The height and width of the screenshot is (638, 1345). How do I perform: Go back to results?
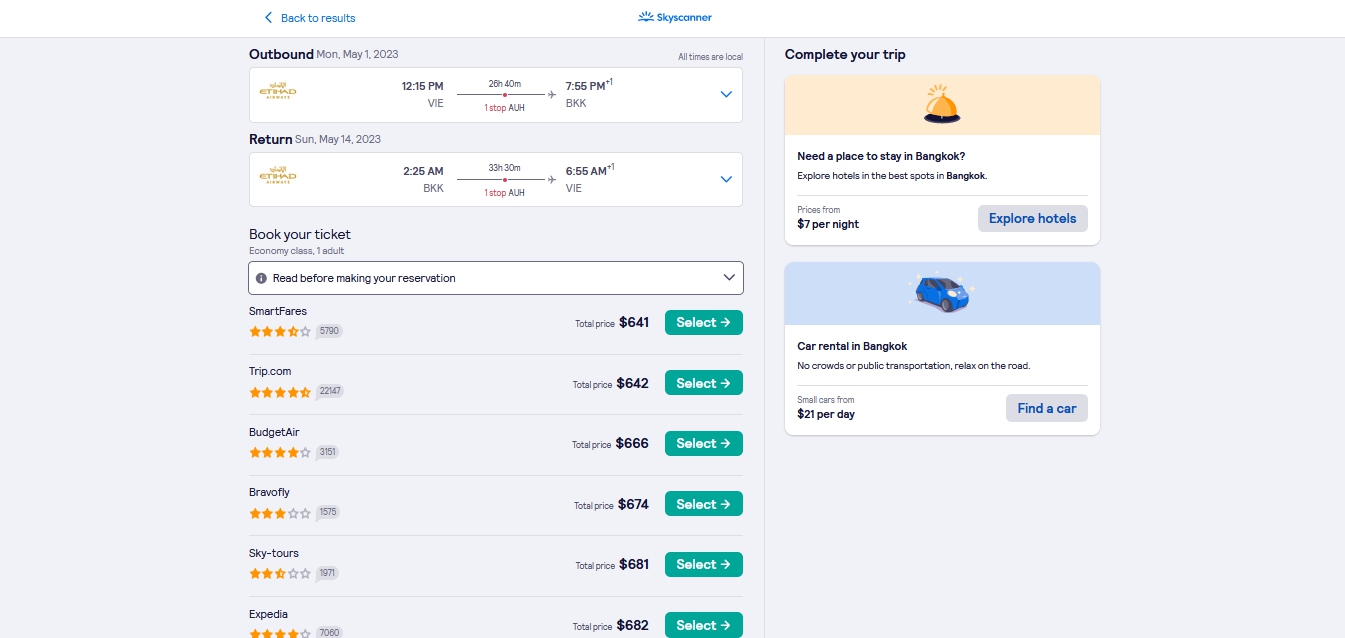309,18
